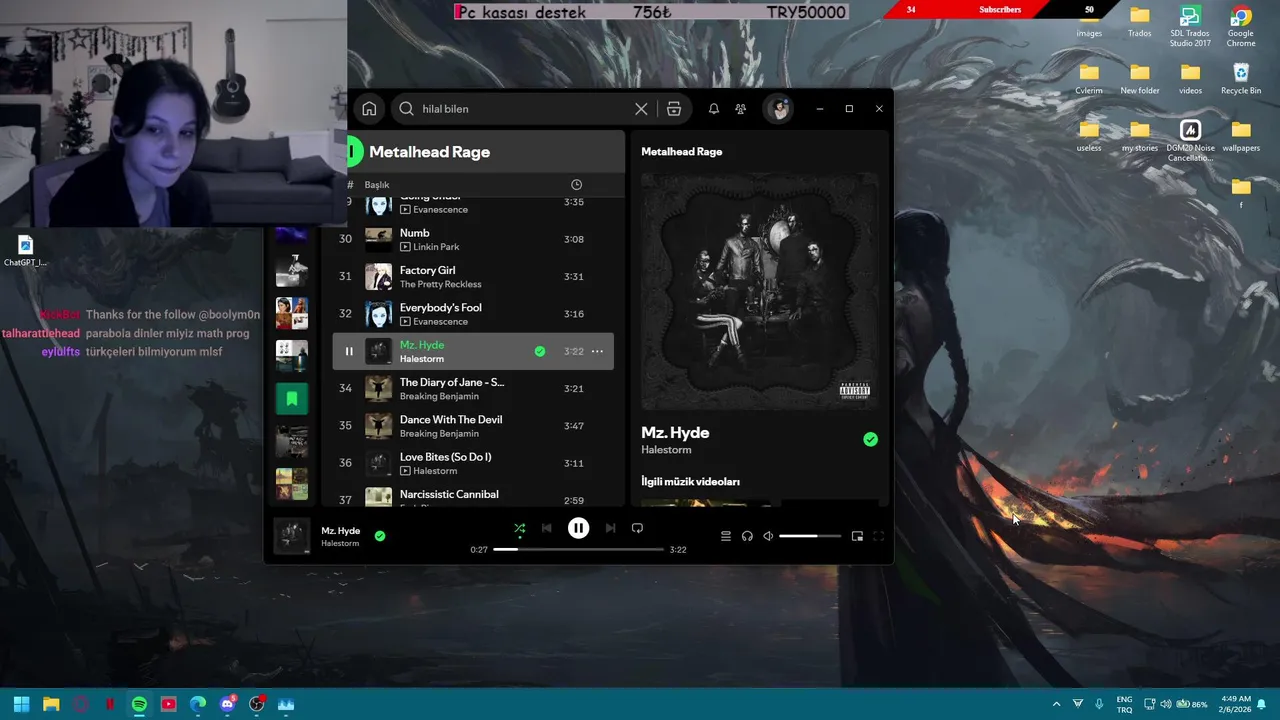1280x720 pixels.
Task: Click the now-playing bar album thumbnail
Action: 292,536
